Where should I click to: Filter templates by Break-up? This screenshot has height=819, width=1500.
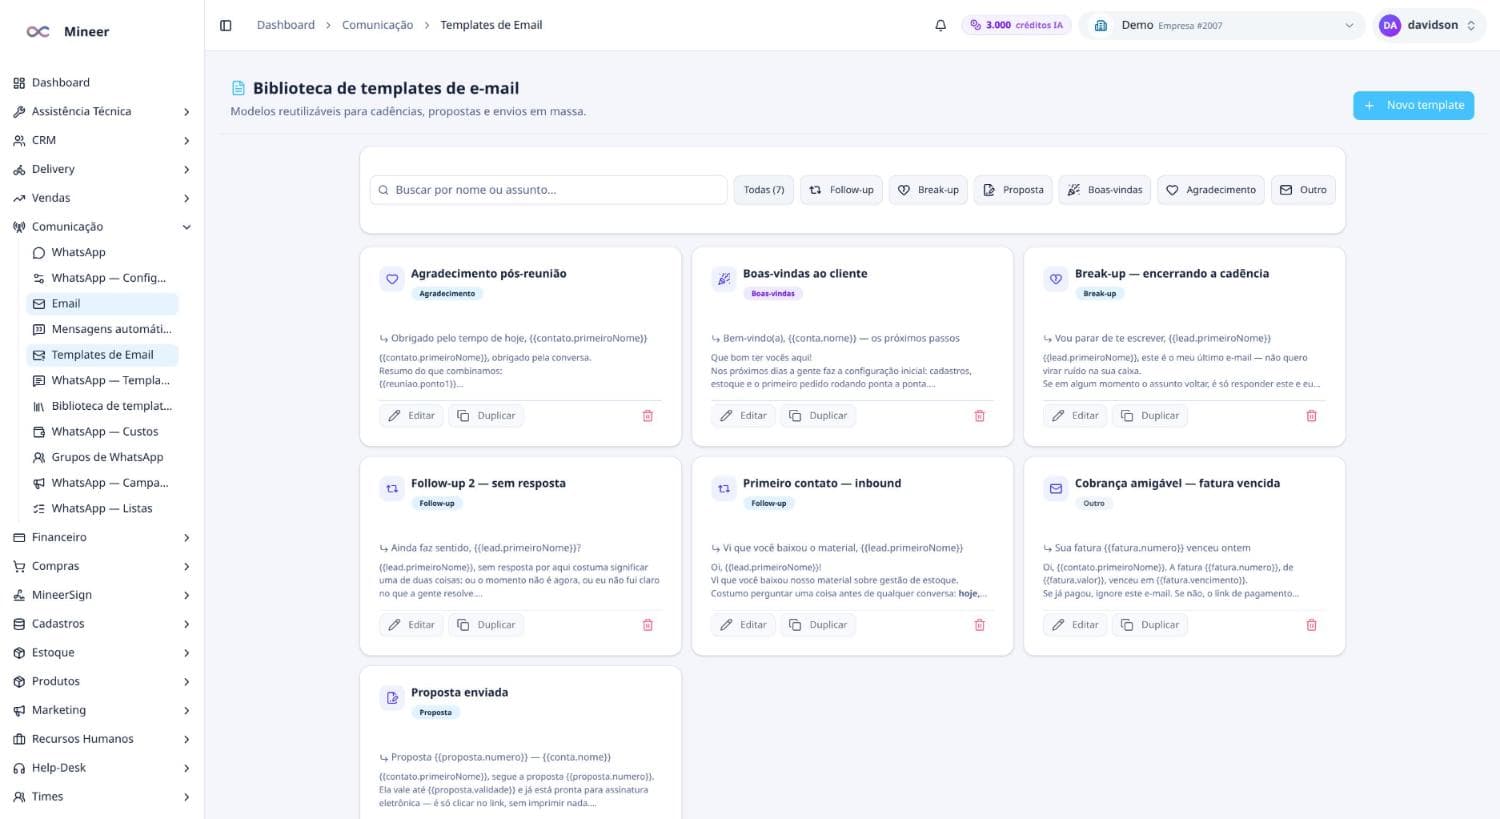928,190
